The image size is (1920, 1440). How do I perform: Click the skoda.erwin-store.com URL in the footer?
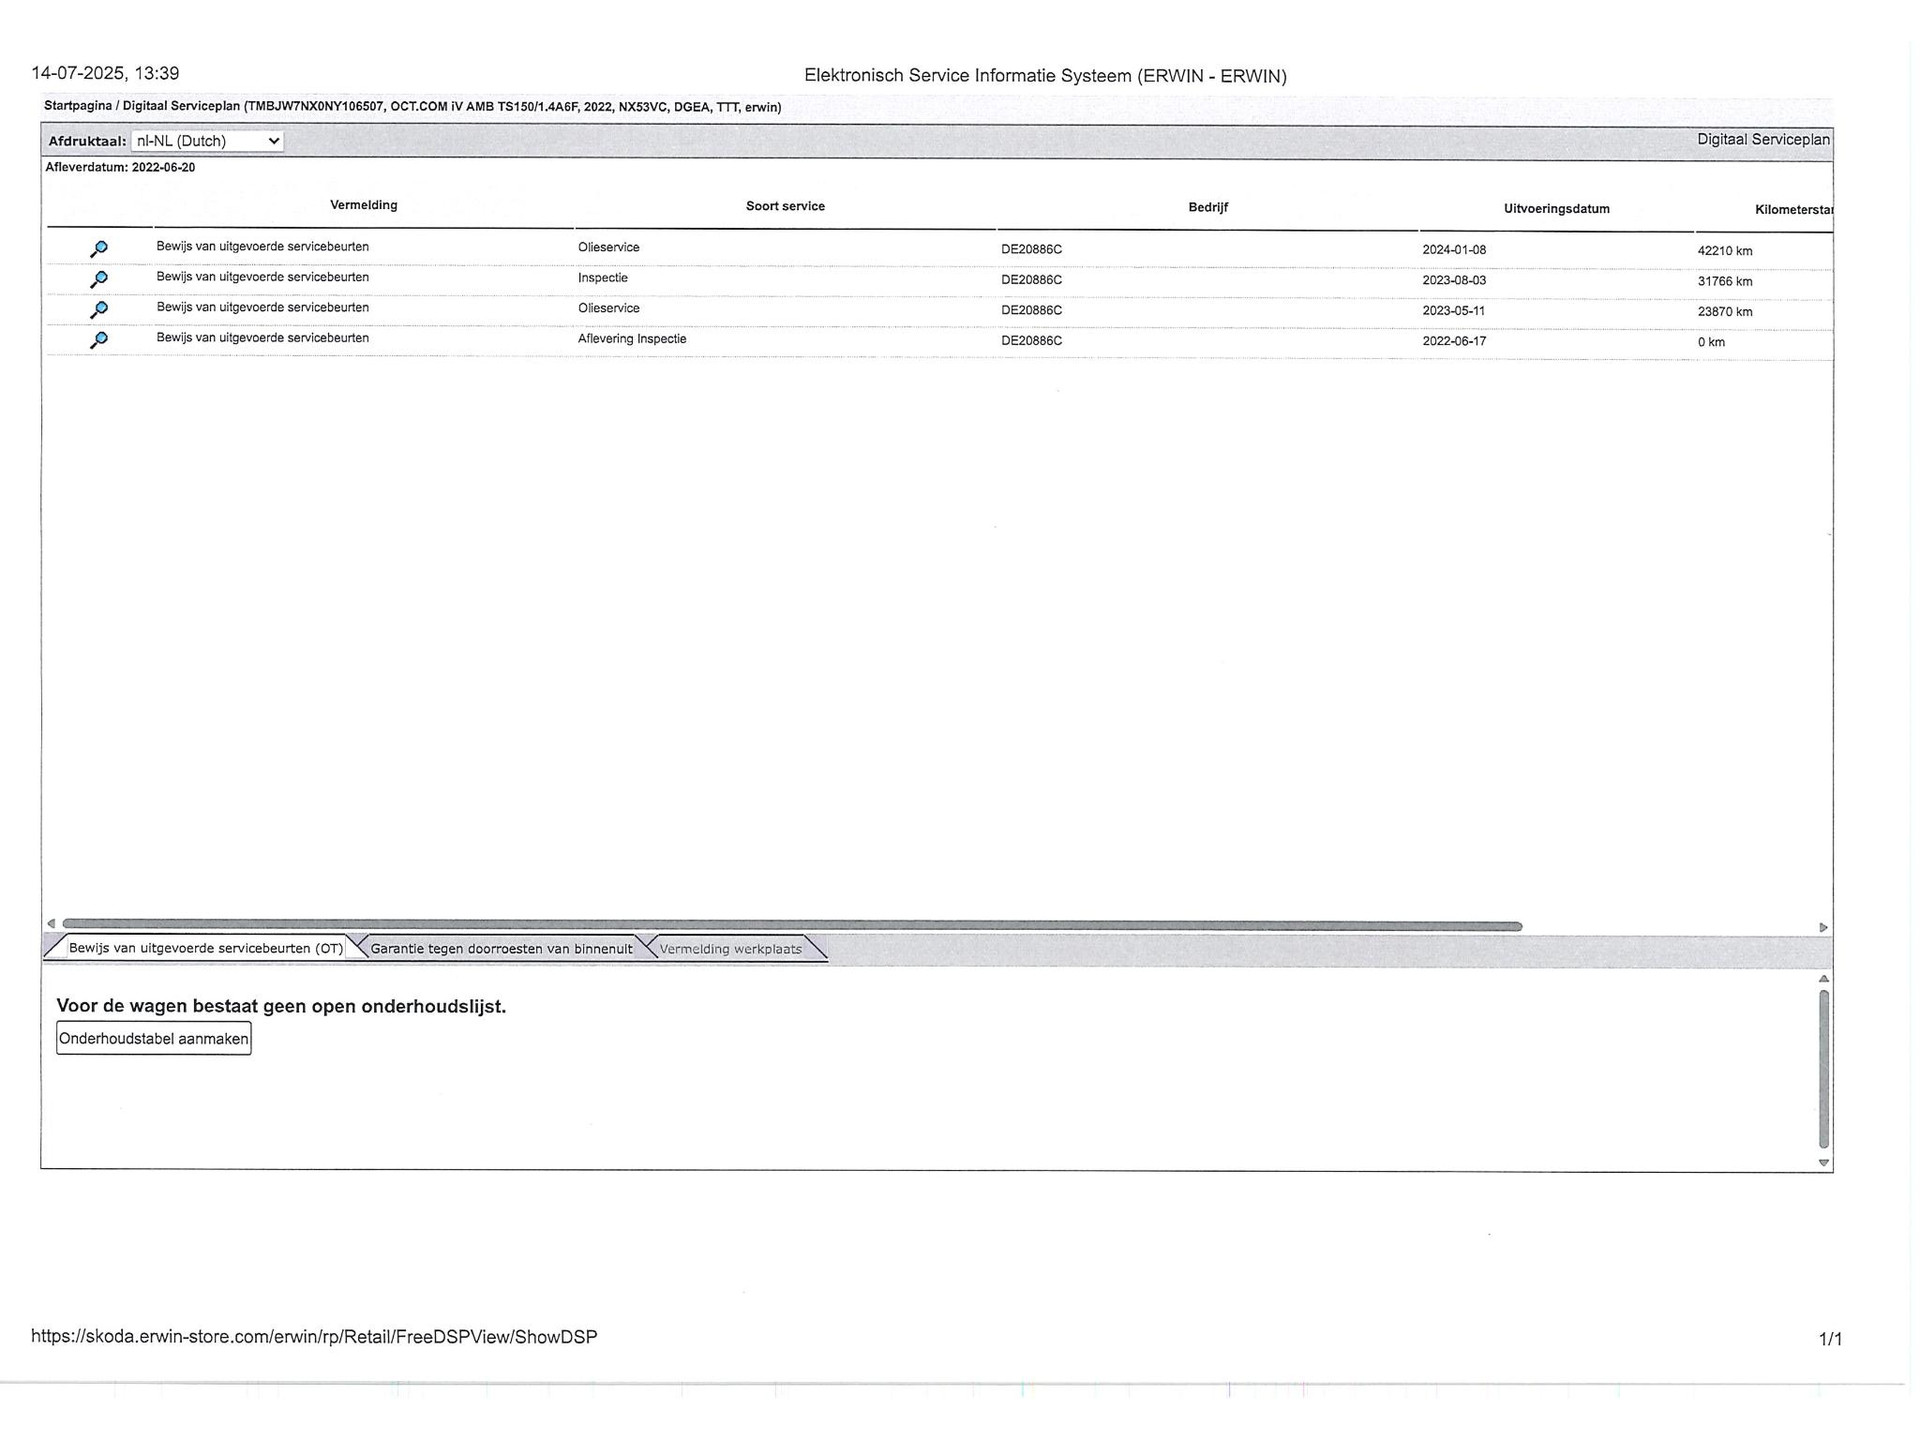click(314, 1337)
